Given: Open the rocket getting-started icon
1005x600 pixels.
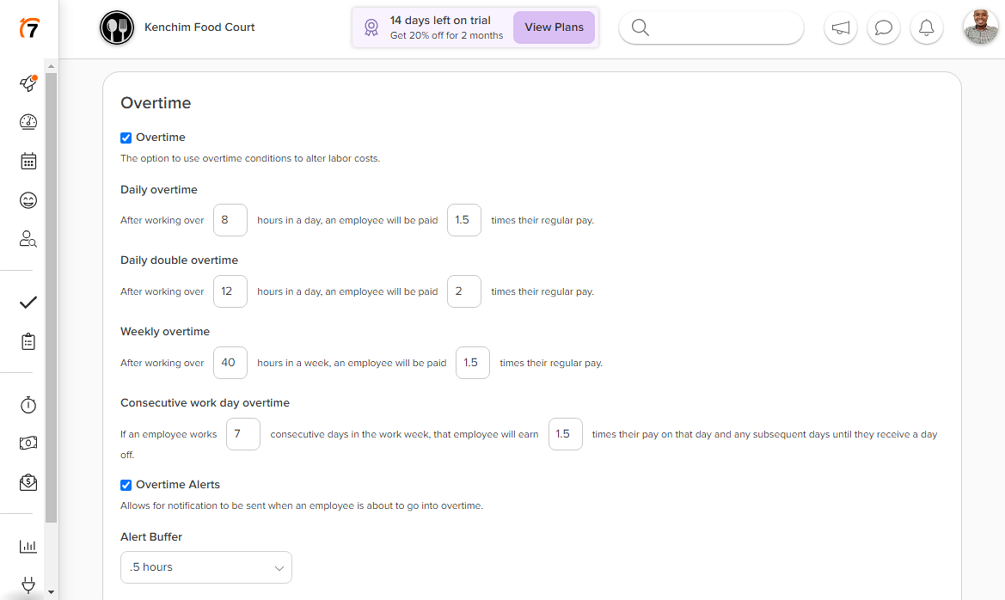Looking at the screenshot, I should coord(28,83).
